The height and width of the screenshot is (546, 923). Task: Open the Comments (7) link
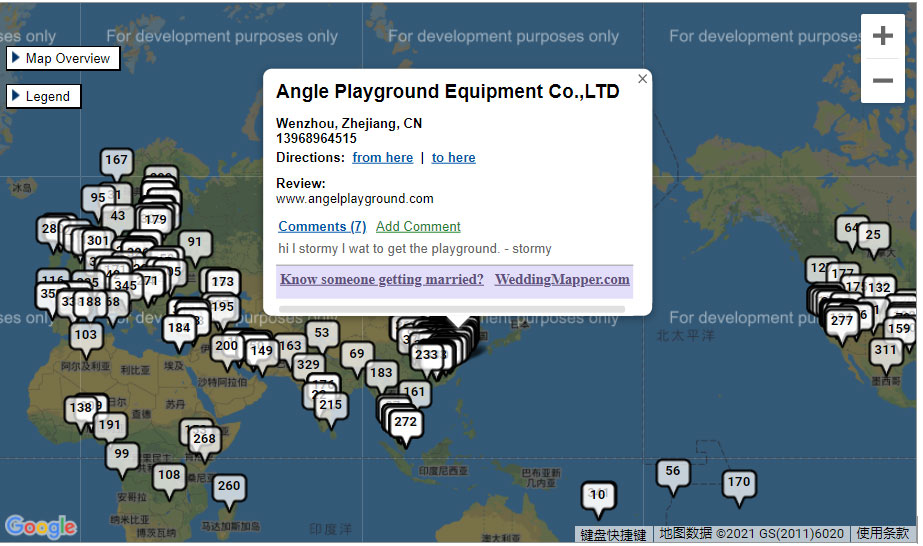coord(322,227)
